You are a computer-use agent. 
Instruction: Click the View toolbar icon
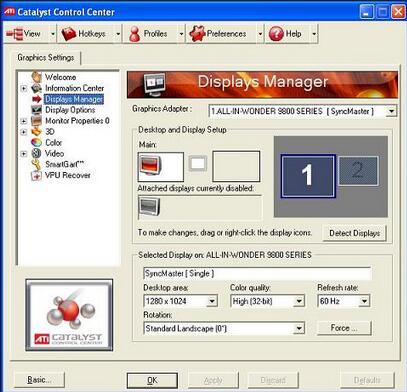point(15,34)
